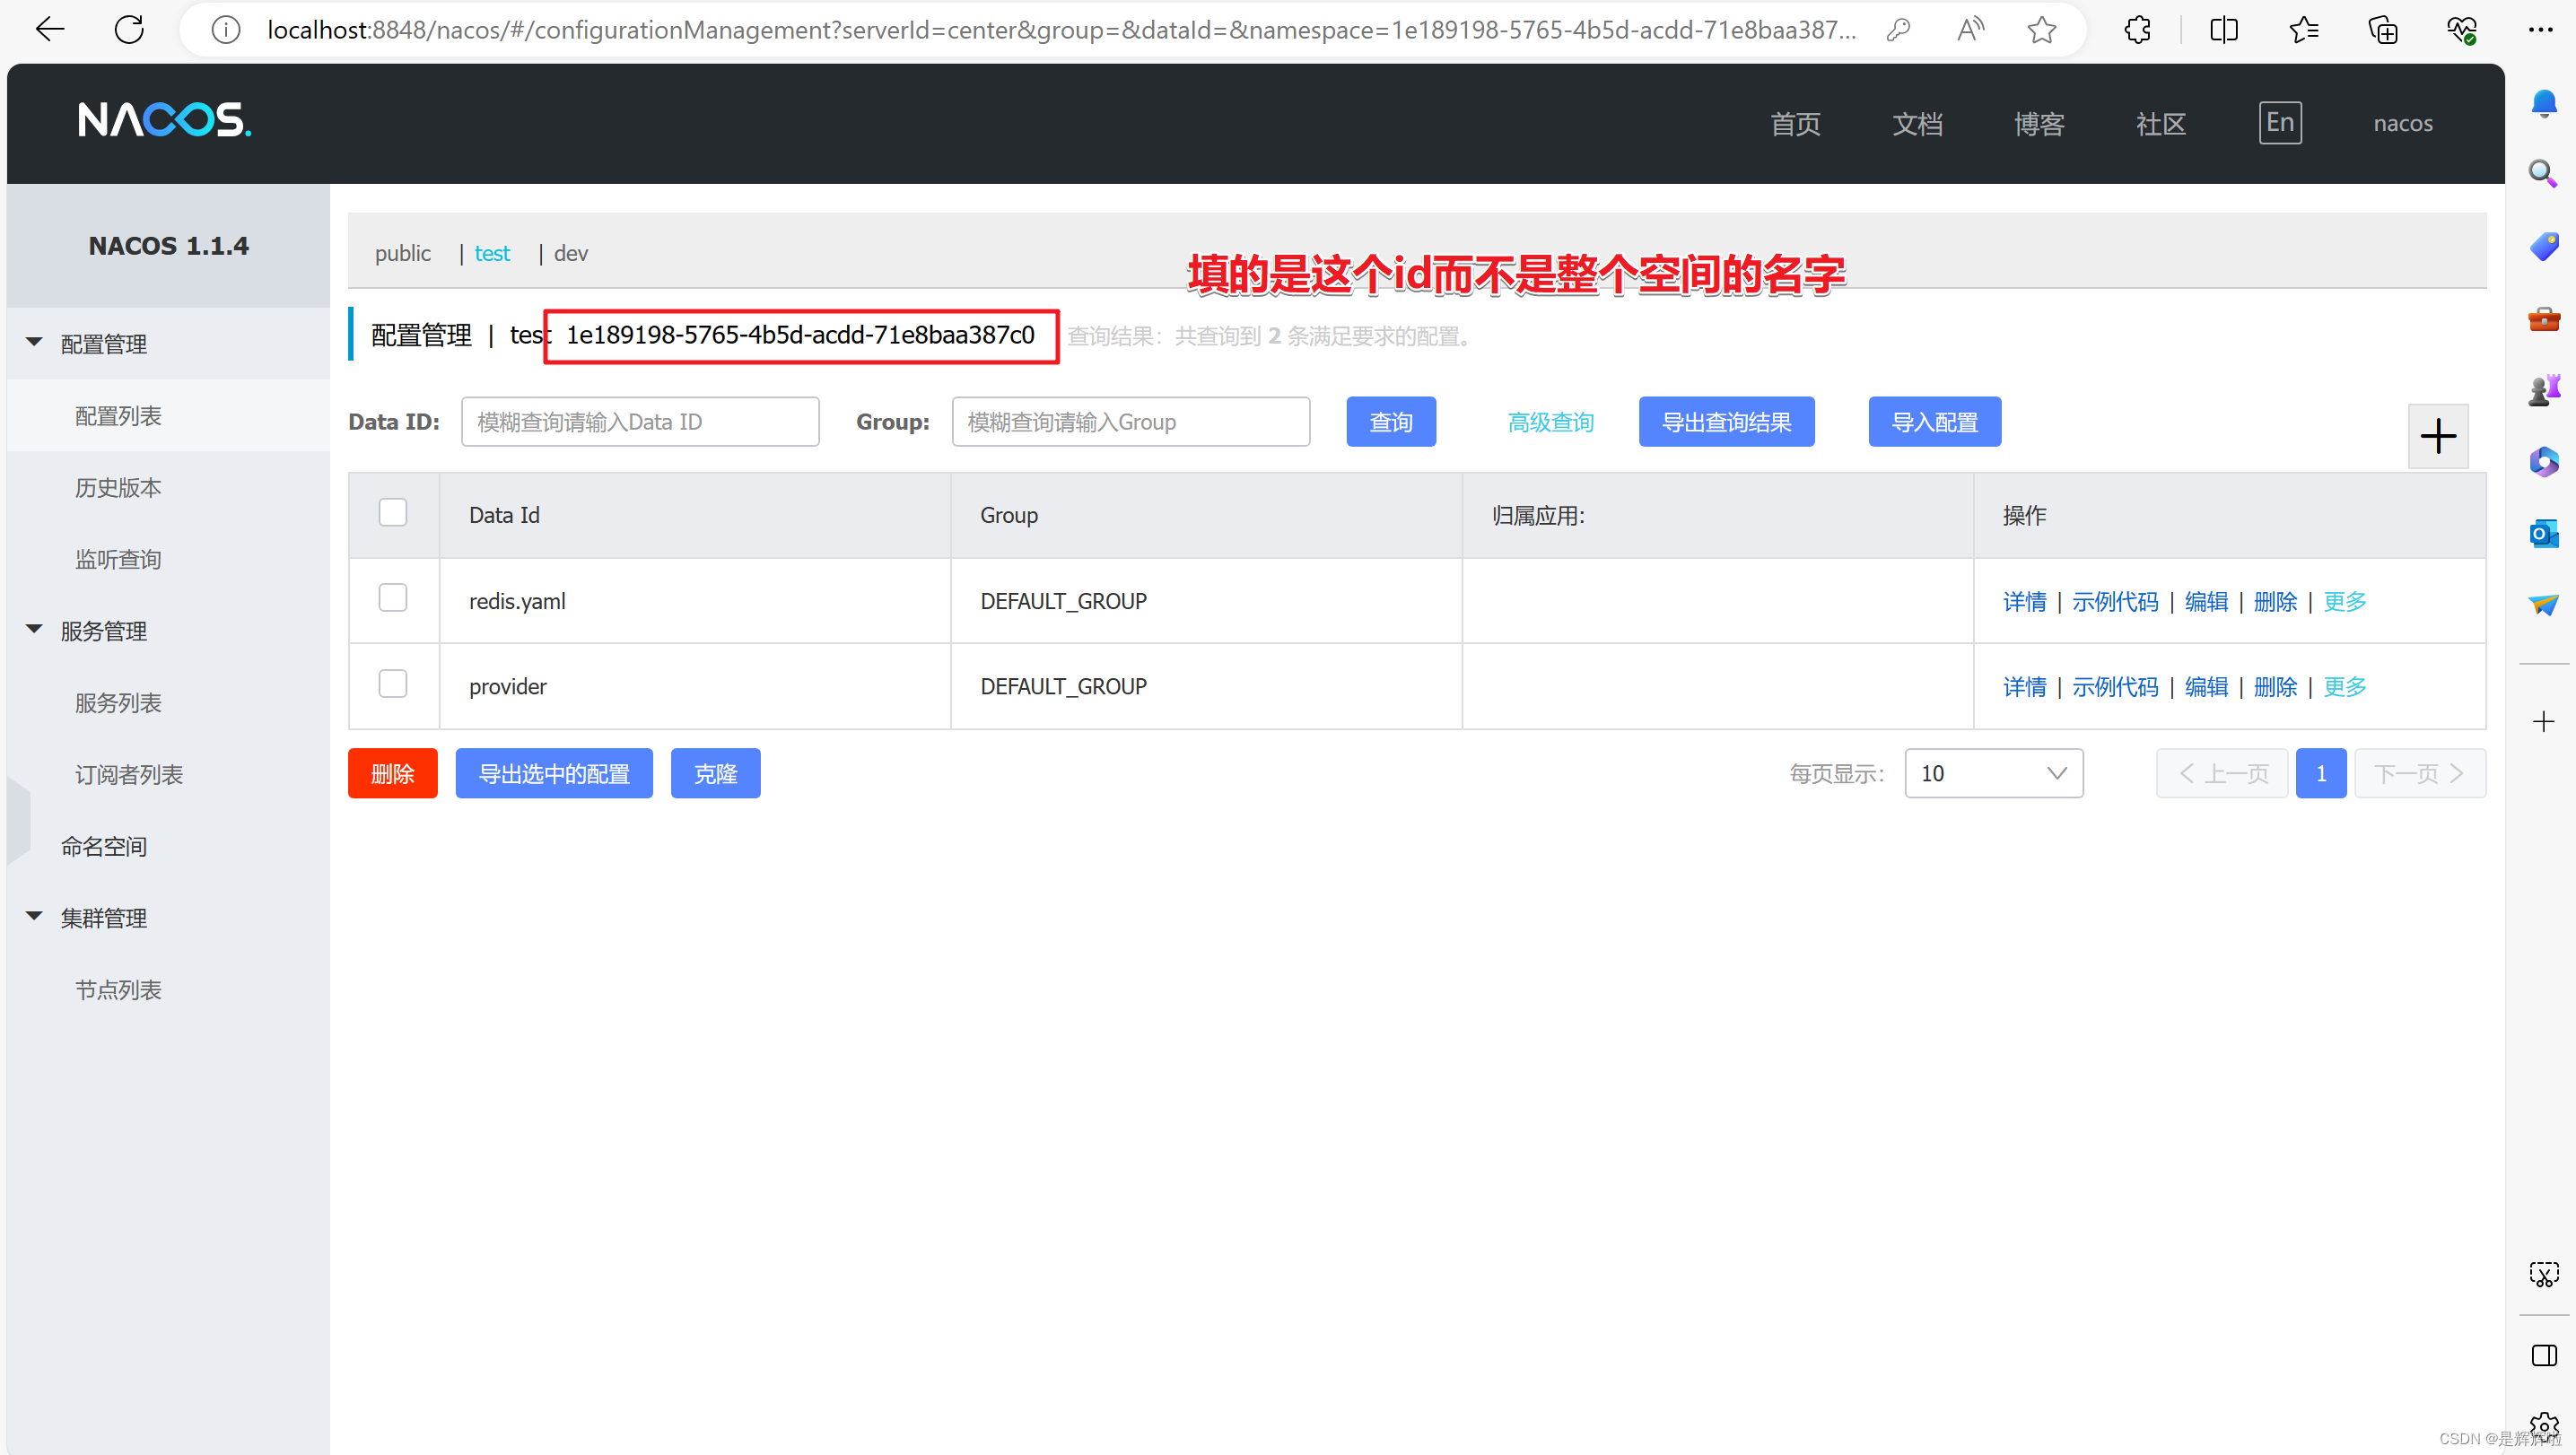Open 更多 menu for redis.yaml row
2576x1455 pixels.
click(x=2344, y=602)
